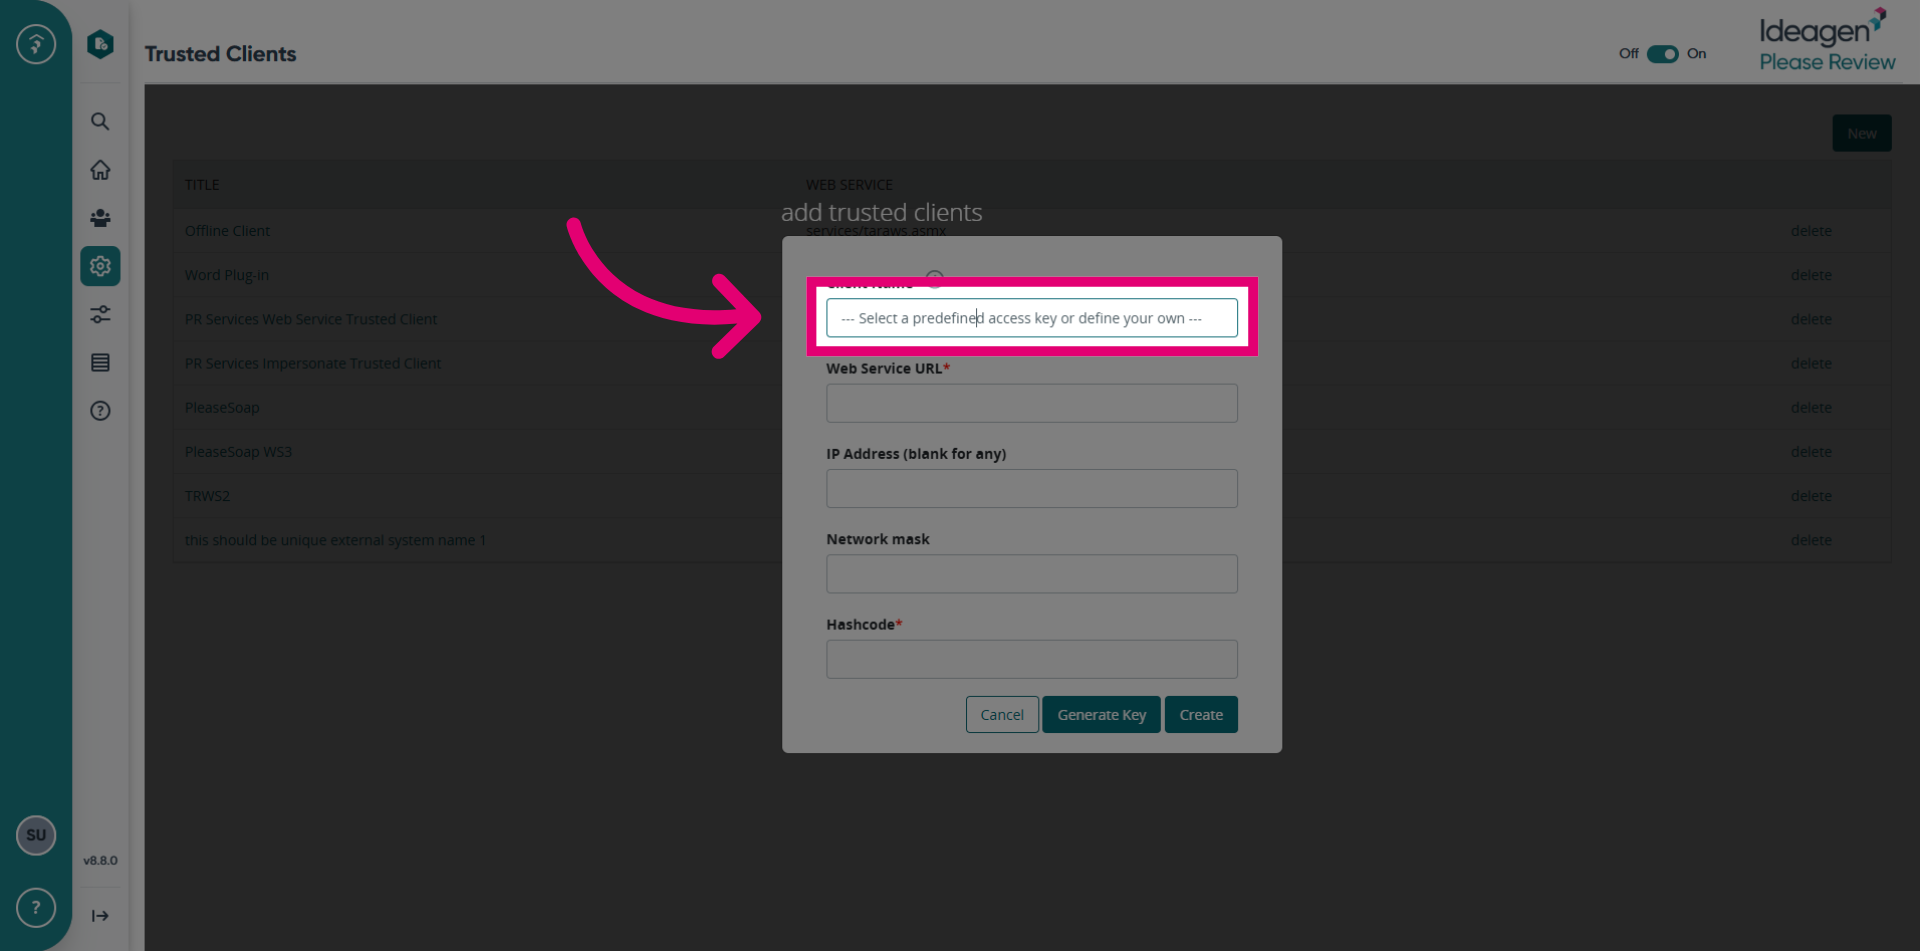Click the Ideagen Please Review logo
Screen dimensions: 1920x951
pos(1826,42)
